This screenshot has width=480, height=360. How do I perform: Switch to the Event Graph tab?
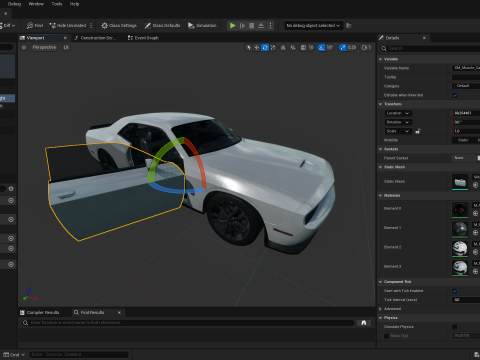coord(143,38)
